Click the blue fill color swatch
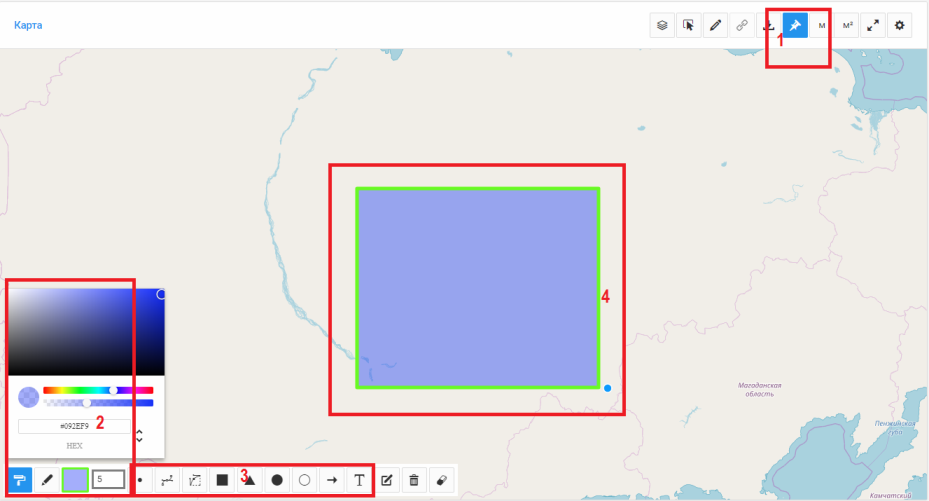 pos(75,480)
